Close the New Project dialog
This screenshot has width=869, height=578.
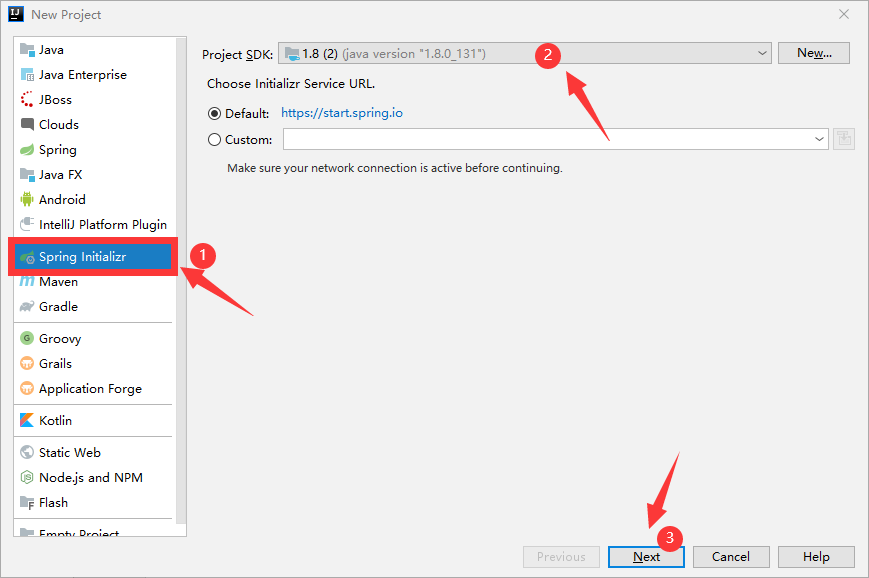[x=844, y=14]
